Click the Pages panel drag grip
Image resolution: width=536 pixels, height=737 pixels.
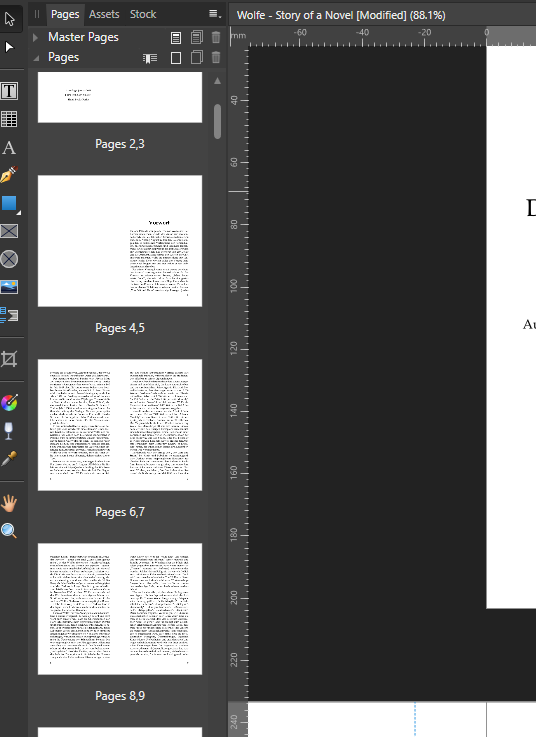pos(37,15)
